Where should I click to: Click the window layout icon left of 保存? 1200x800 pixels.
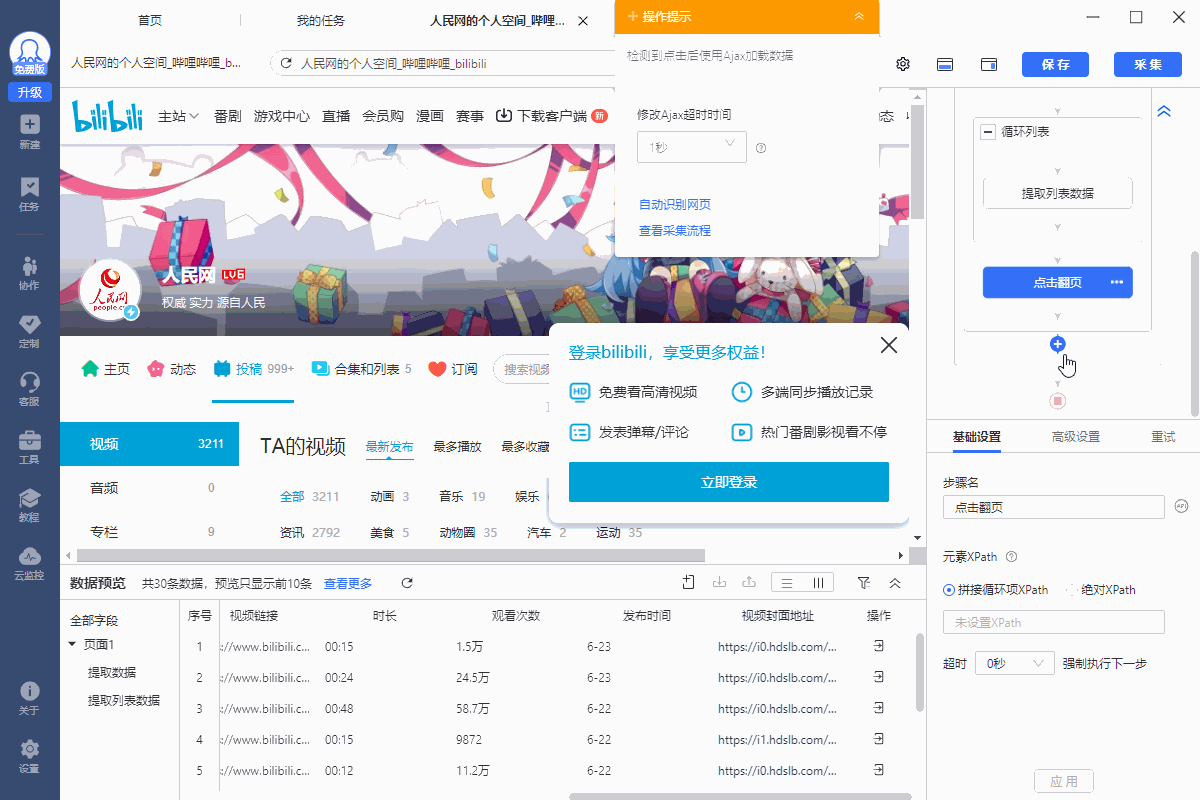tap(988, 64)
